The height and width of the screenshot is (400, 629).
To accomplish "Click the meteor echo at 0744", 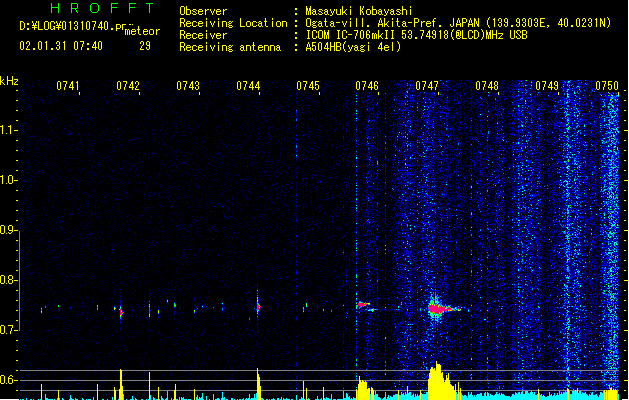I will 258,307.
